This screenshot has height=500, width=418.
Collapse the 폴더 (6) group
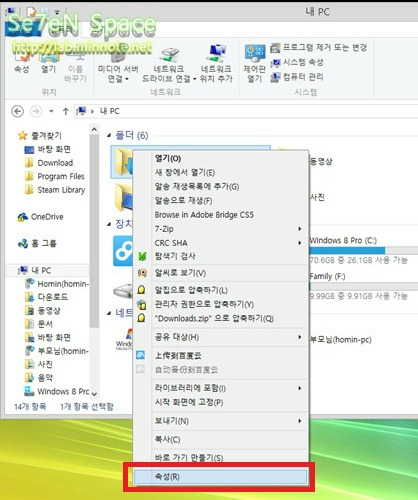[109, 136]
